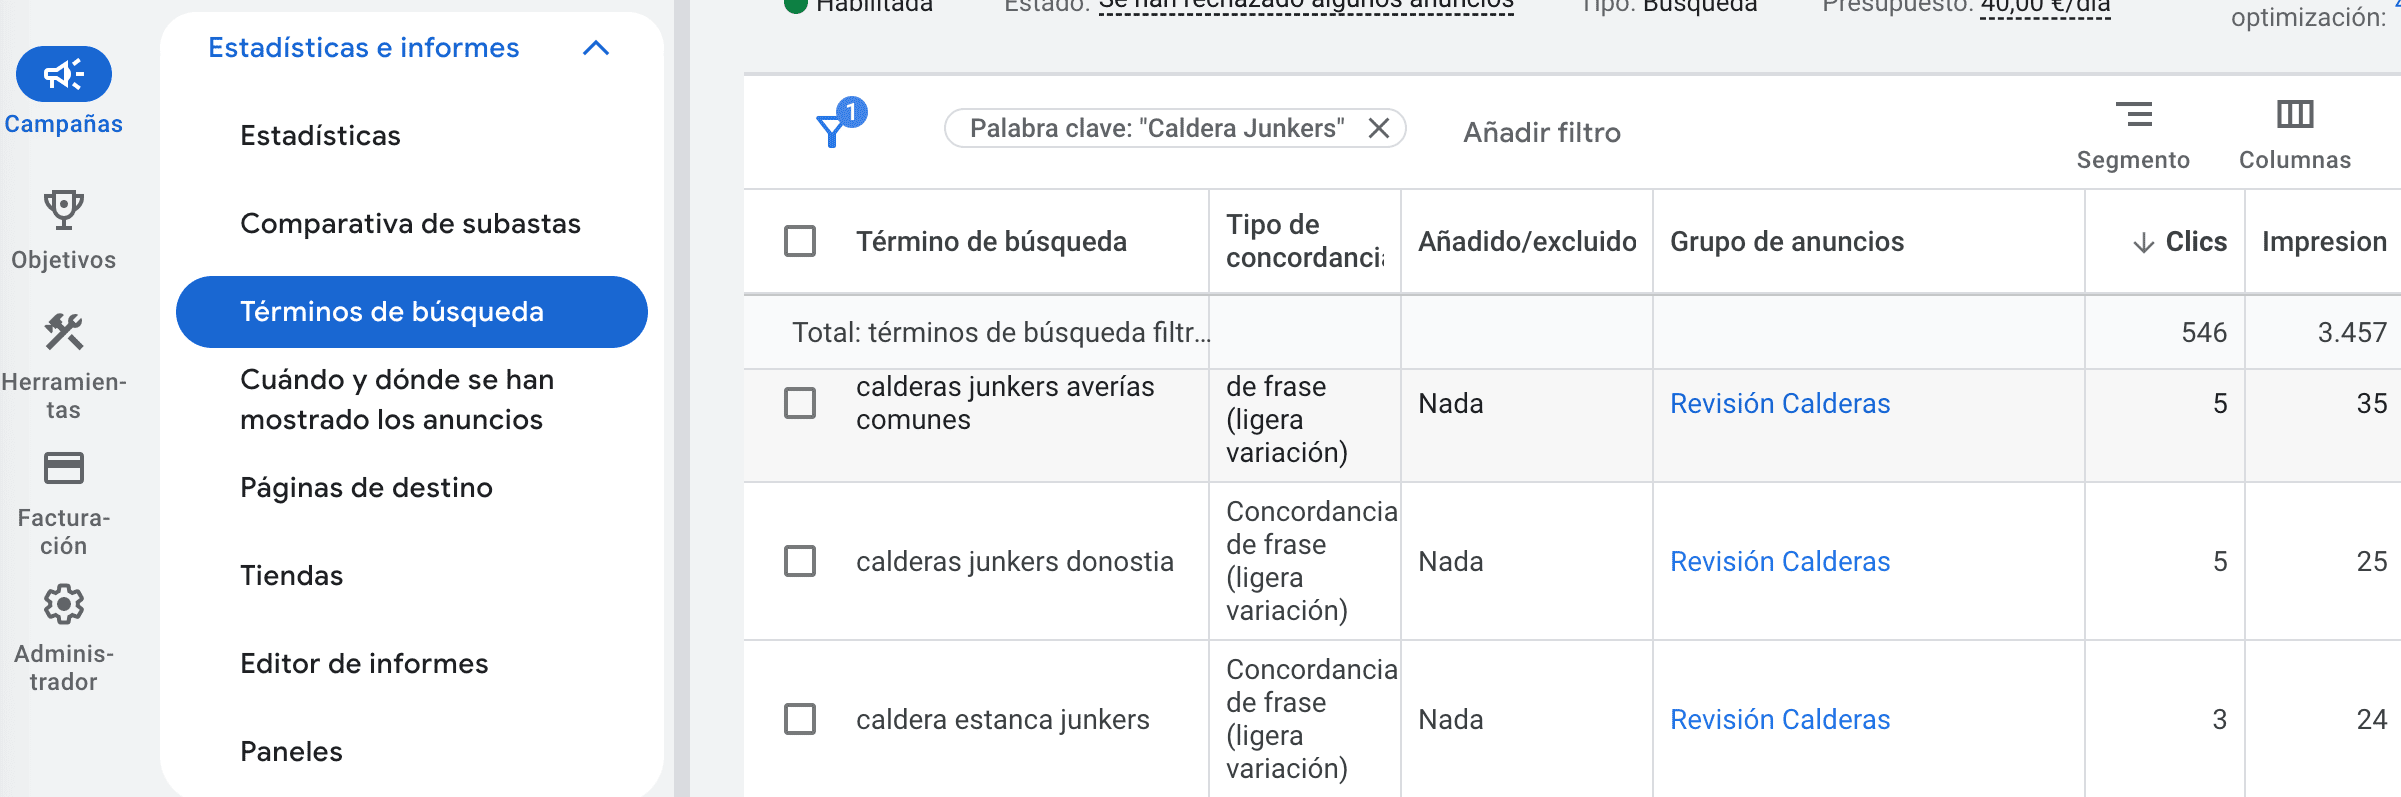Open Administrador gear icon
Viewport: 2401px width, 797px height.
[x=64, y=604]
